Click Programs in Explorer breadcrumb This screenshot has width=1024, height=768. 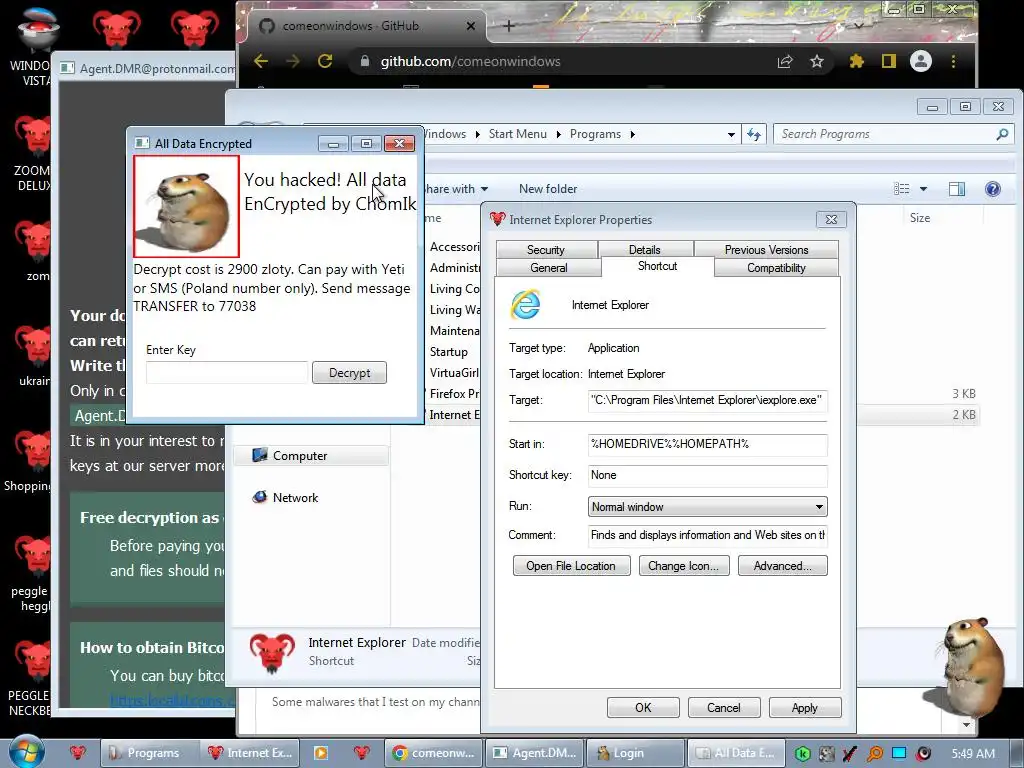point(595,134)
